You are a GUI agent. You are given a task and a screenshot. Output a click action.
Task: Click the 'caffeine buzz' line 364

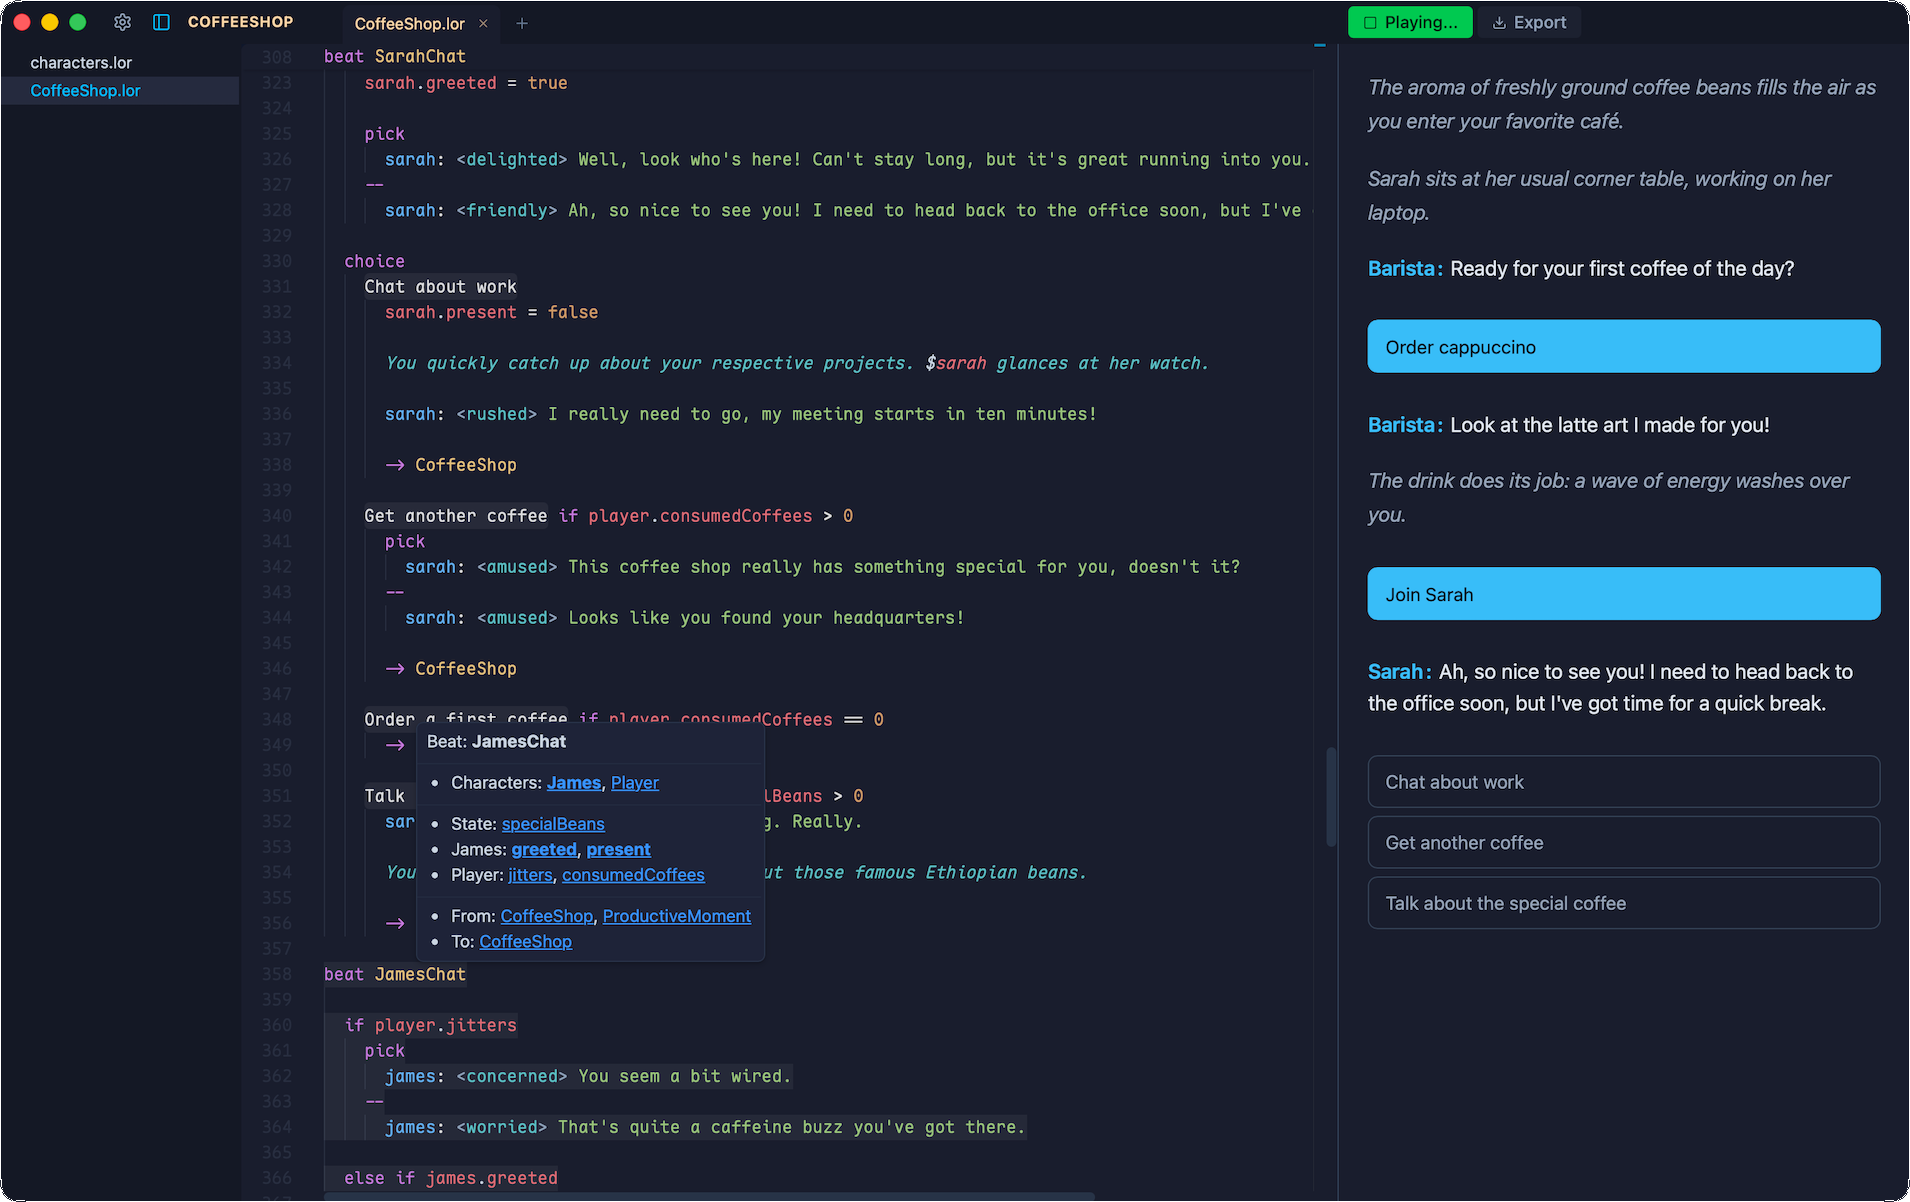pos(705,1127)
